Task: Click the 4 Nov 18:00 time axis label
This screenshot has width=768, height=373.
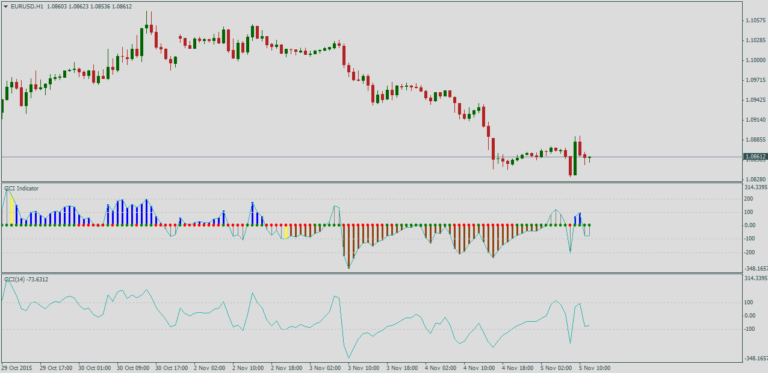Action: coord(518,367)
